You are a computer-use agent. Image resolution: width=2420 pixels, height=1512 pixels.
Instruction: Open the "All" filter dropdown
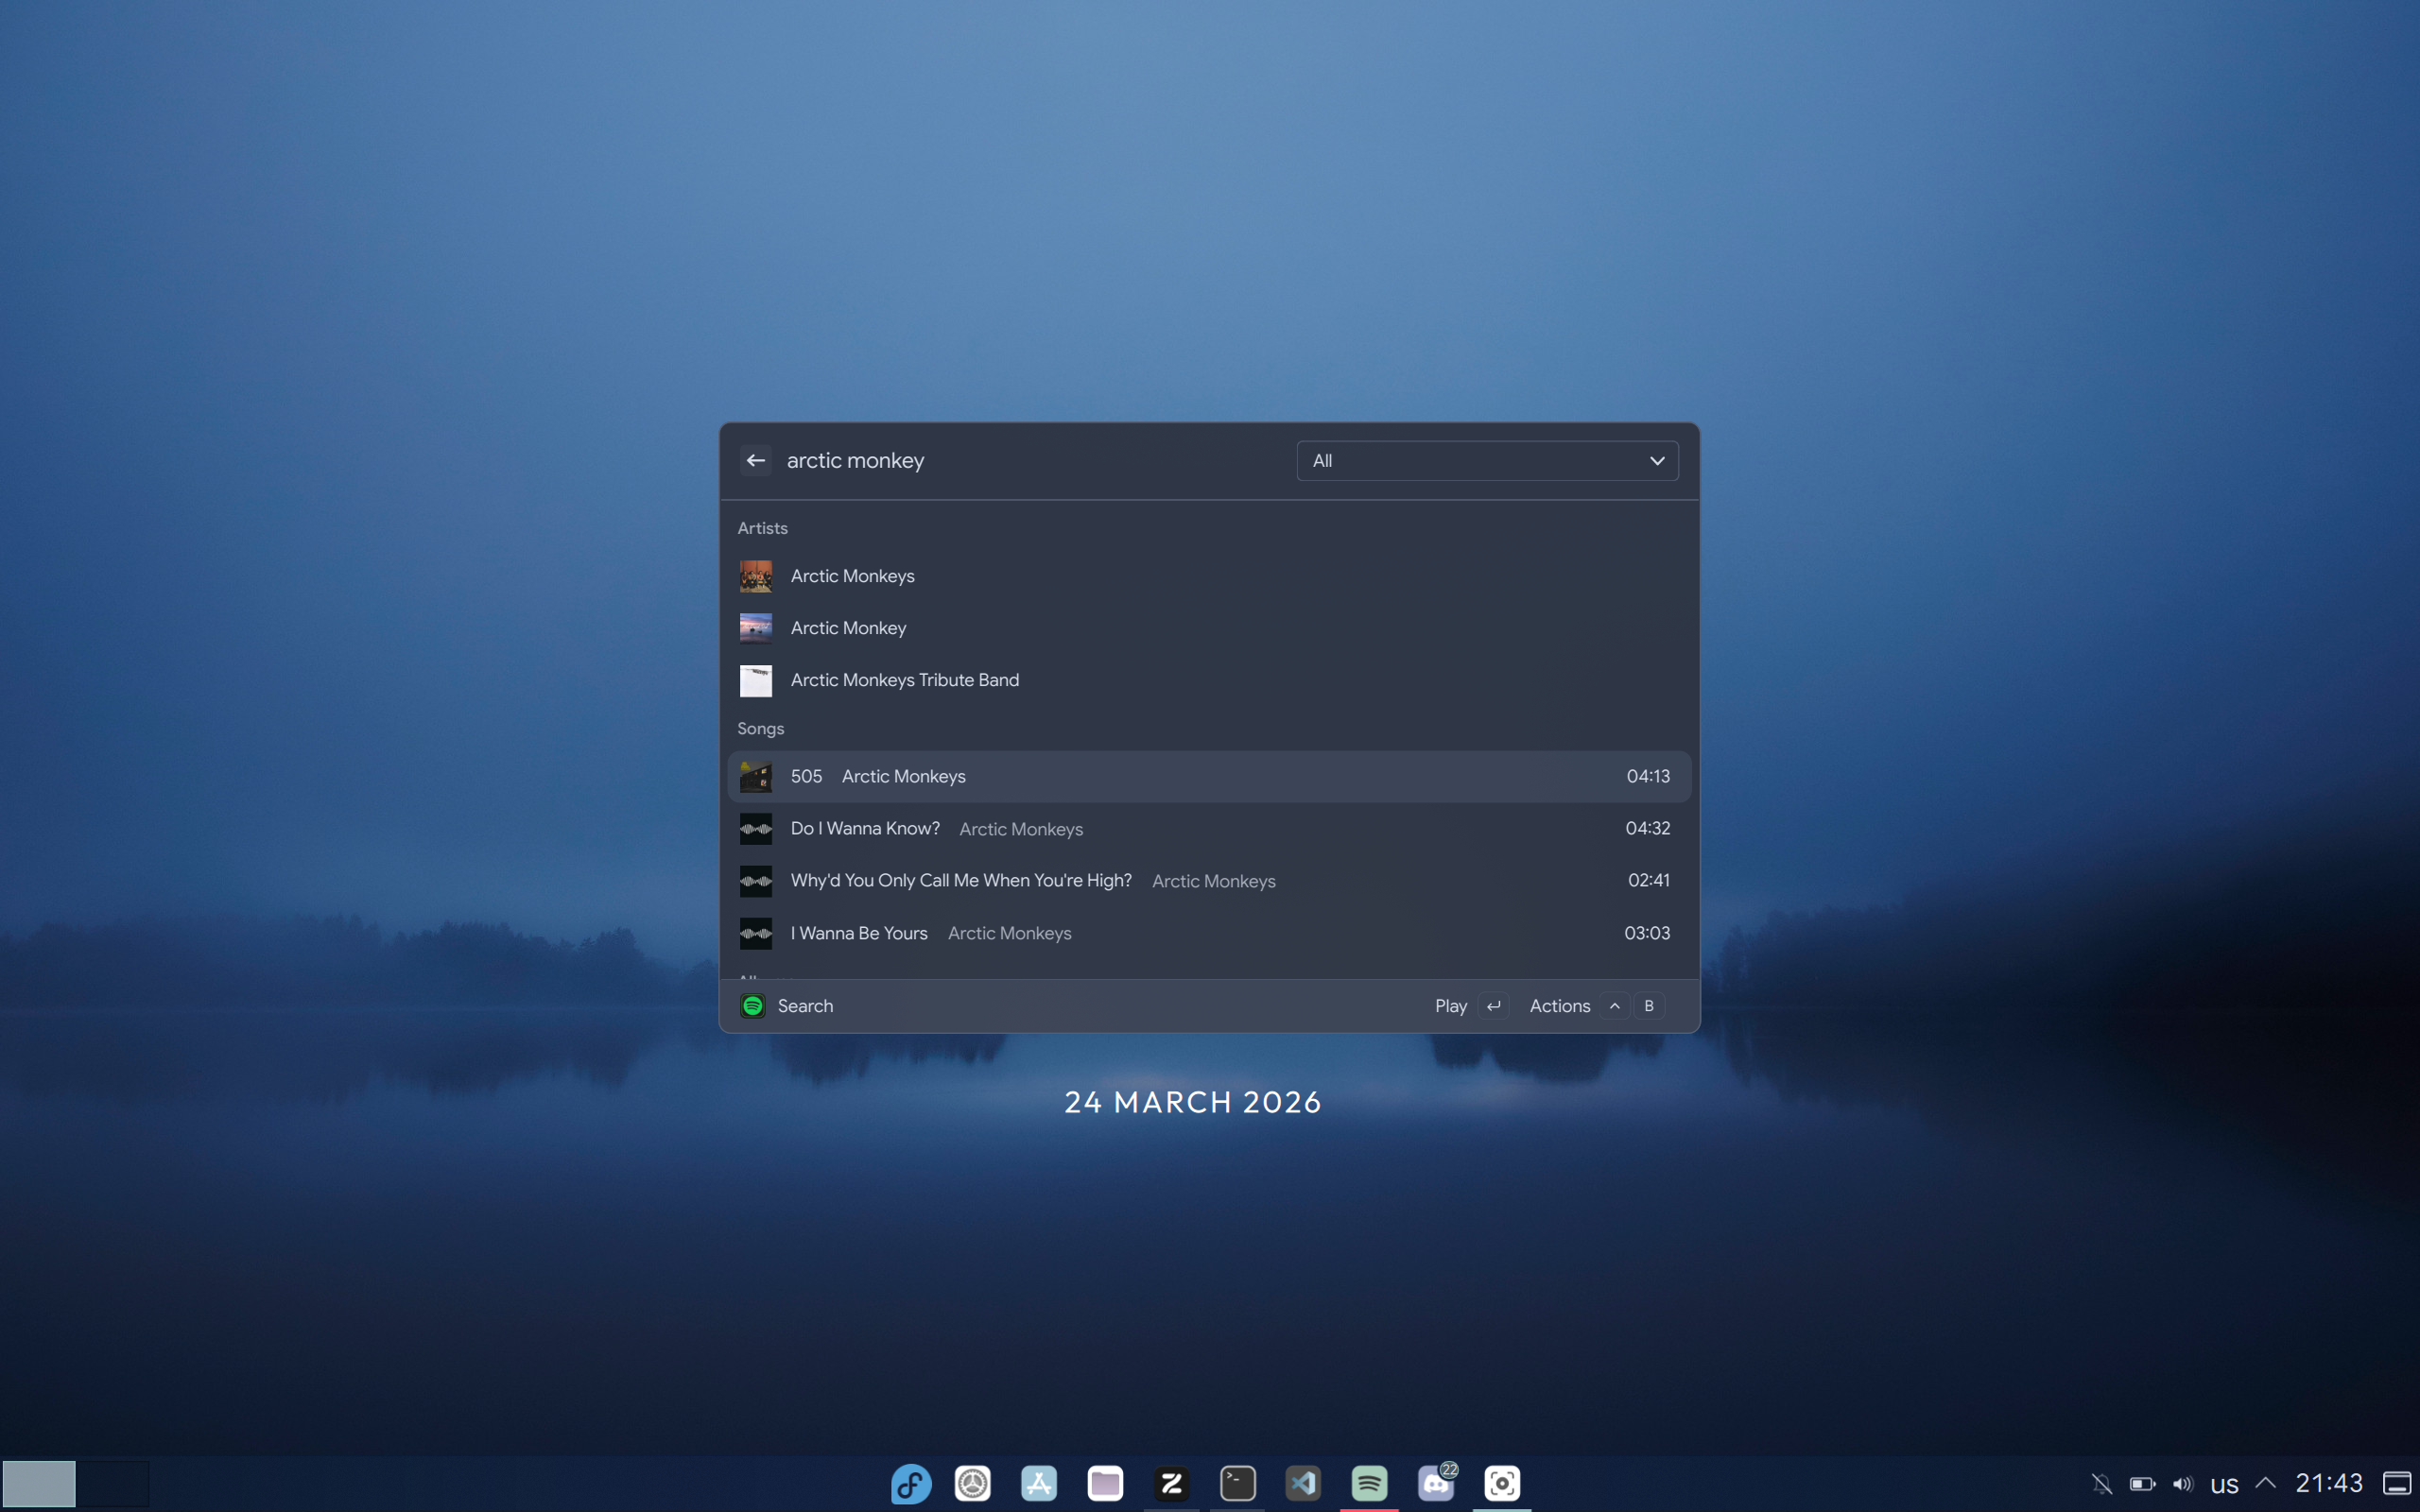1487,460
